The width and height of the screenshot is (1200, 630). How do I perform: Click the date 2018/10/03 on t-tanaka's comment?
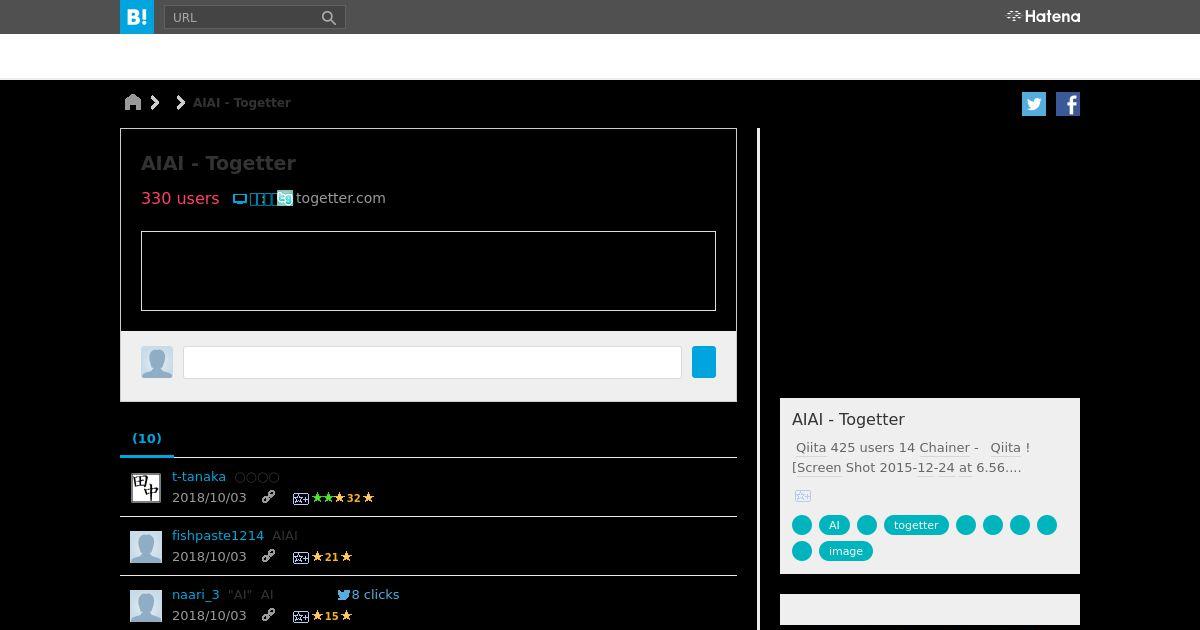(x=209, y=498)
